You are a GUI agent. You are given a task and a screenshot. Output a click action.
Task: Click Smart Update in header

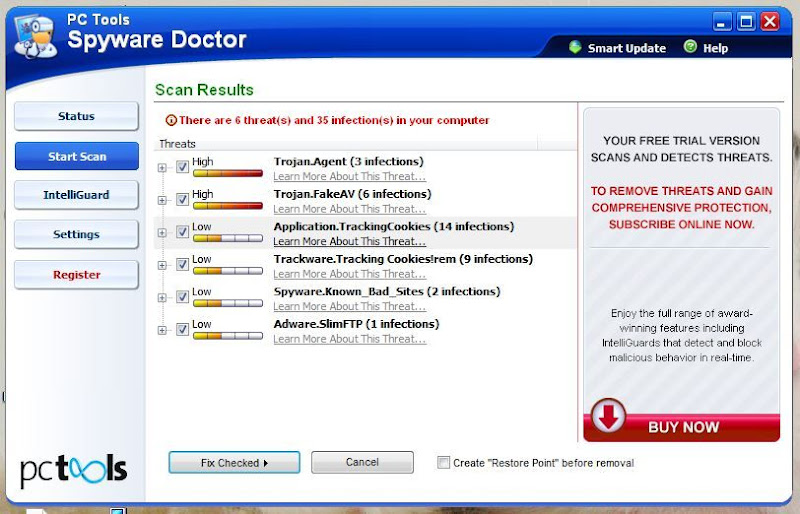(627, 48)
